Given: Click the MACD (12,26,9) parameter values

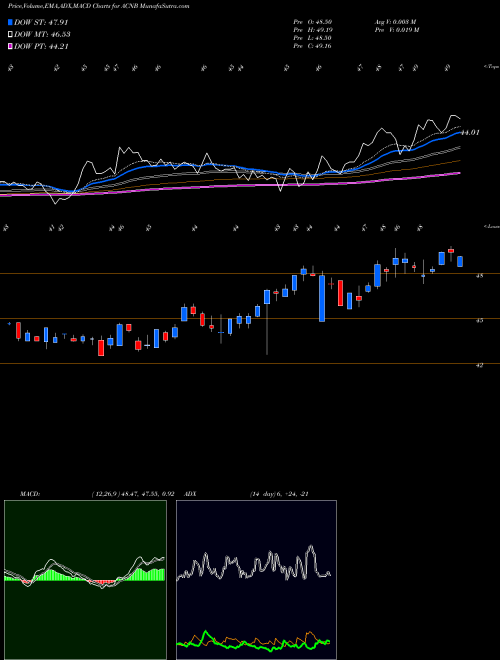Looking at the screenshot, I should (133, 494).
